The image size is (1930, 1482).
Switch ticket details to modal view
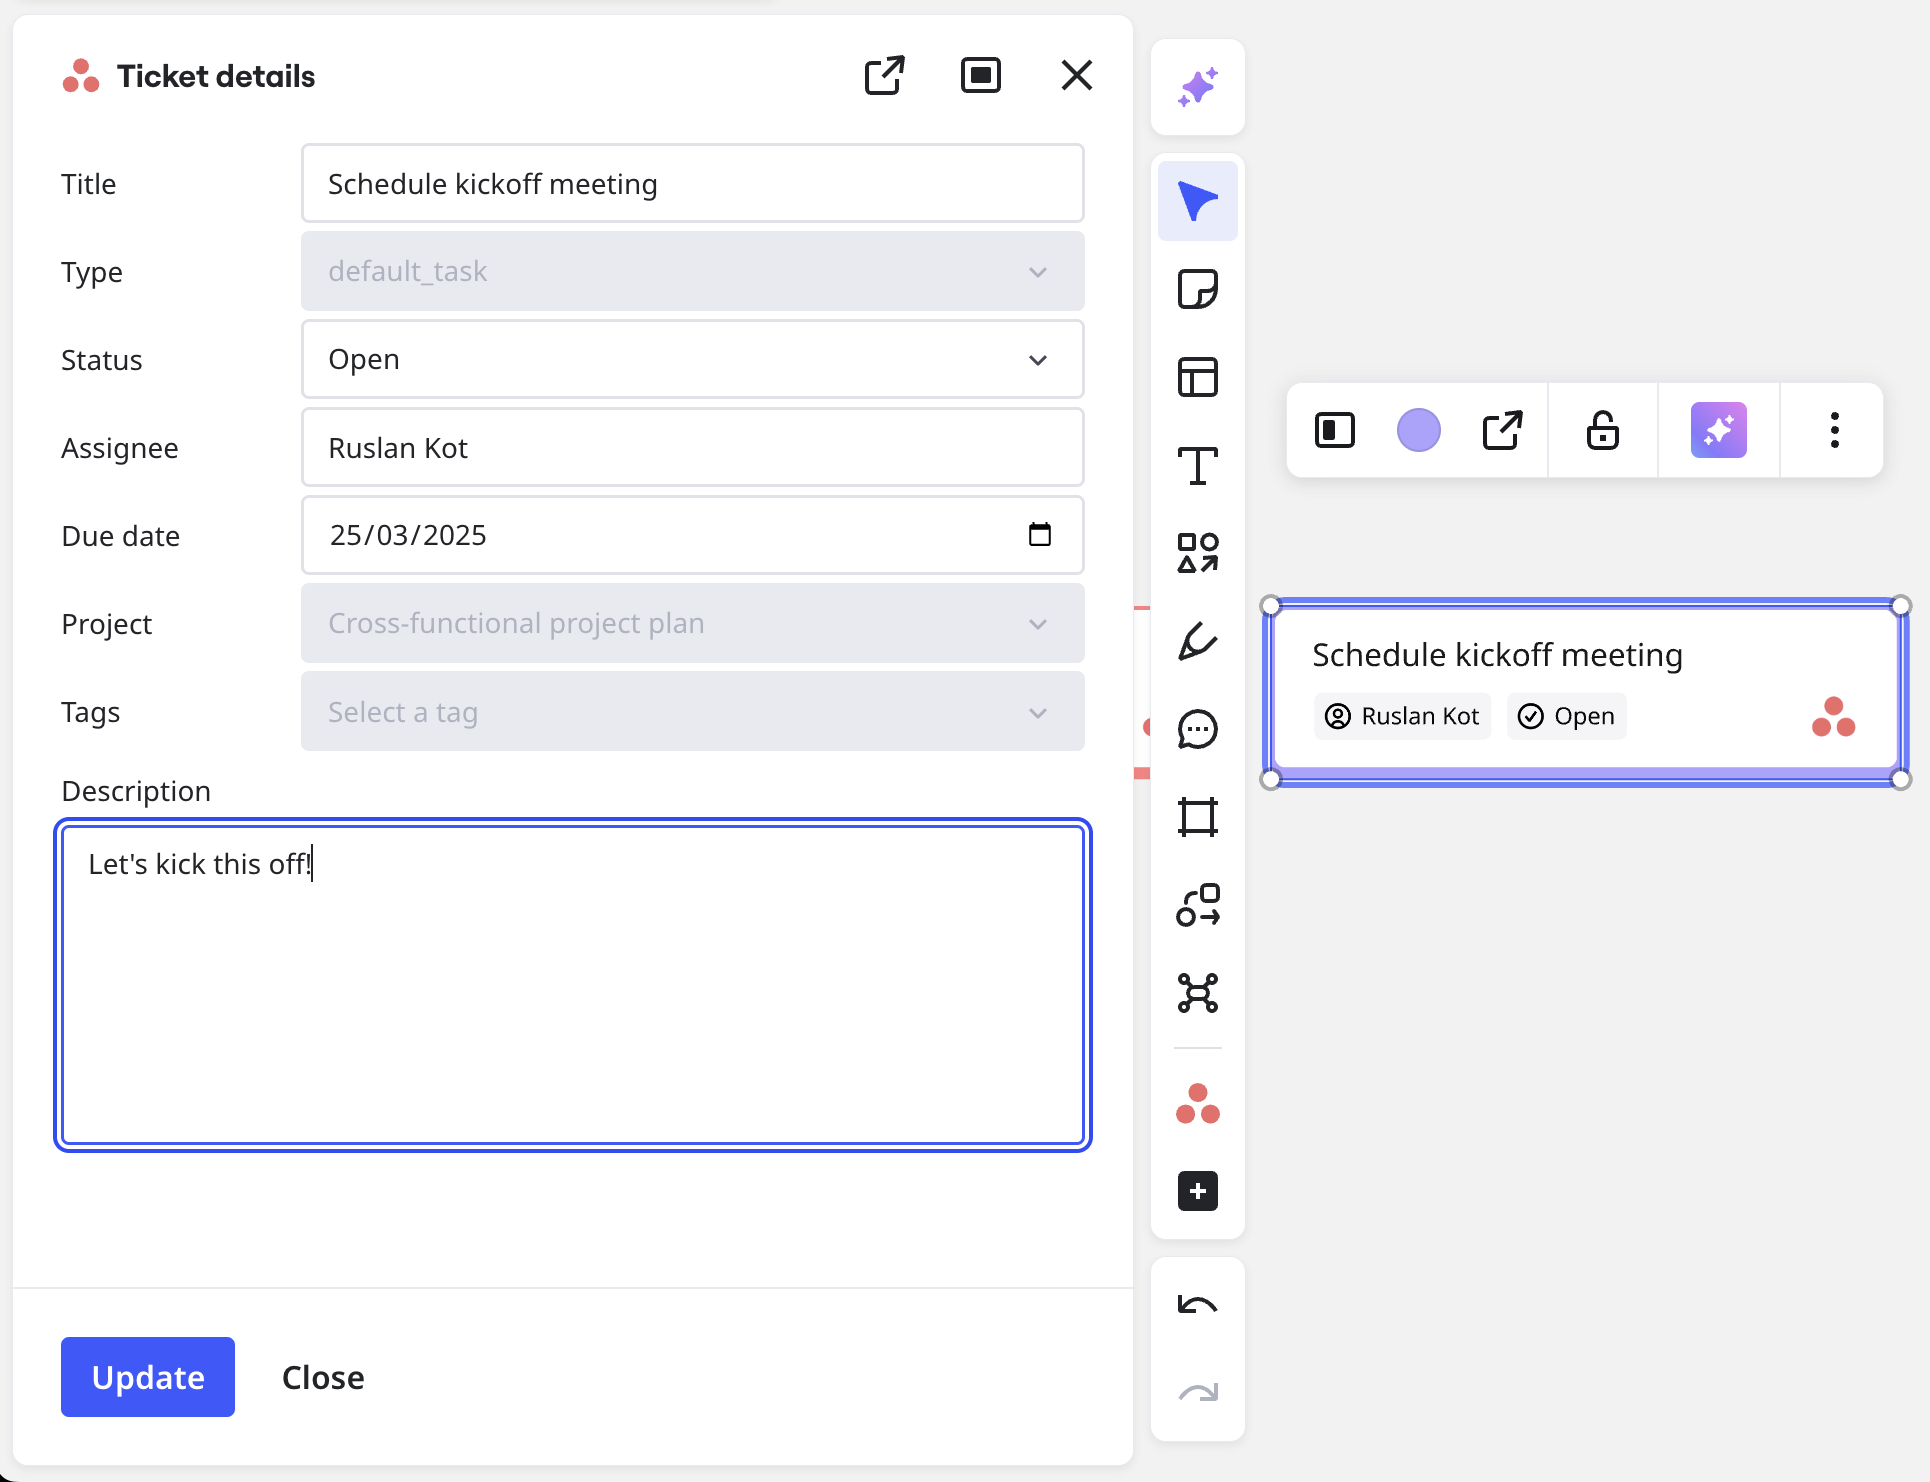click(x=980, y=75)
